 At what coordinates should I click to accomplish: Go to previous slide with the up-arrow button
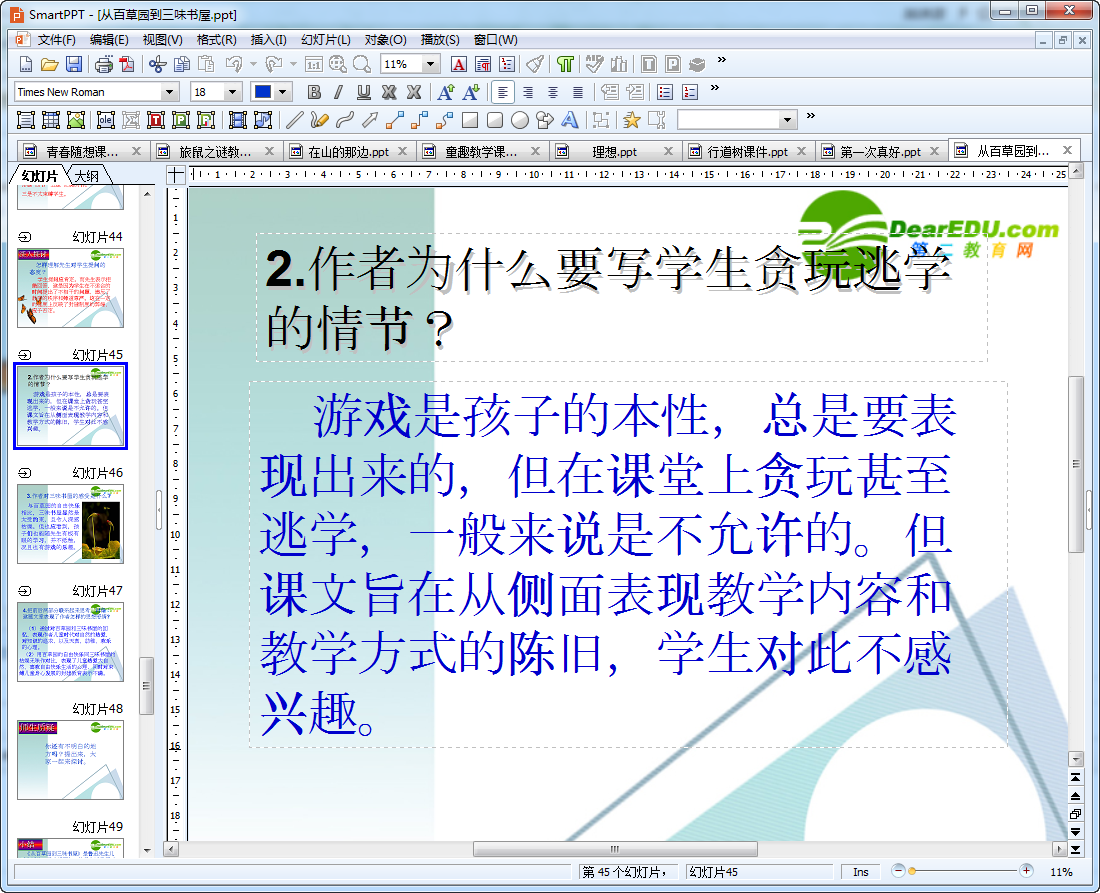1075,795
